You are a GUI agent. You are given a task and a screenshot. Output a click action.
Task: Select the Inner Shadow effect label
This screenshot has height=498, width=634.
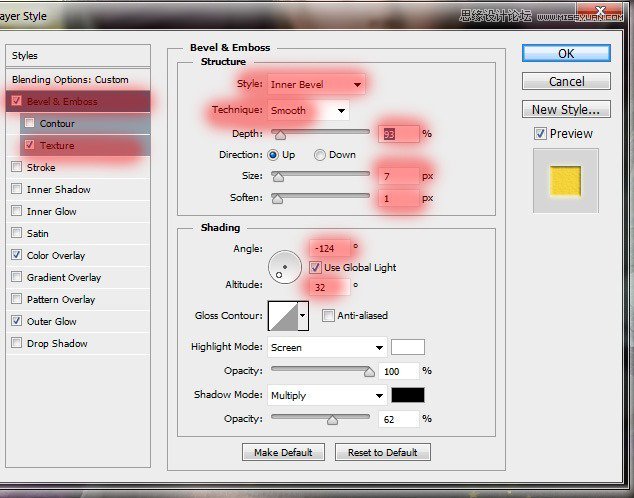coord(59,189)
